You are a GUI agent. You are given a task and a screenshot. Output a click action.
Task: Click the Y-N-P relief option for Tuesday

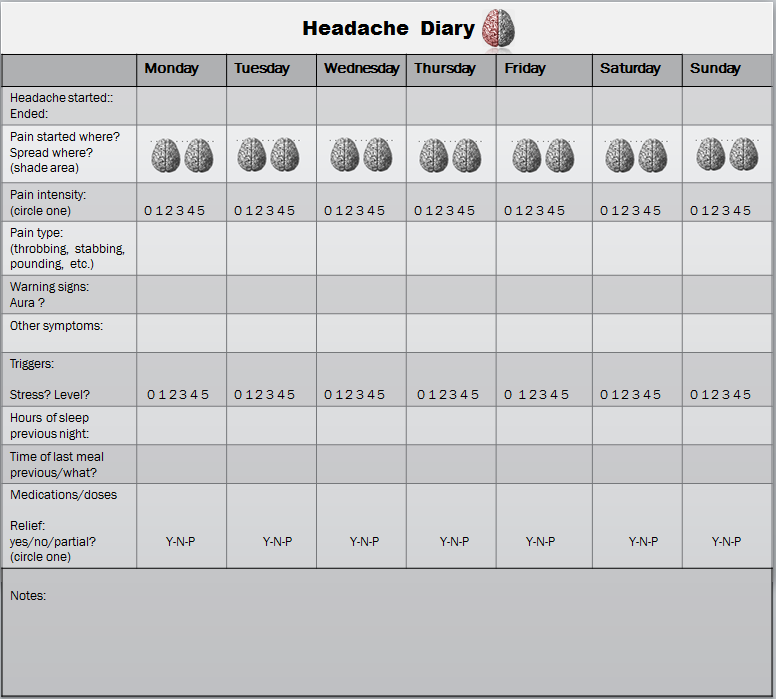(278, 542)
